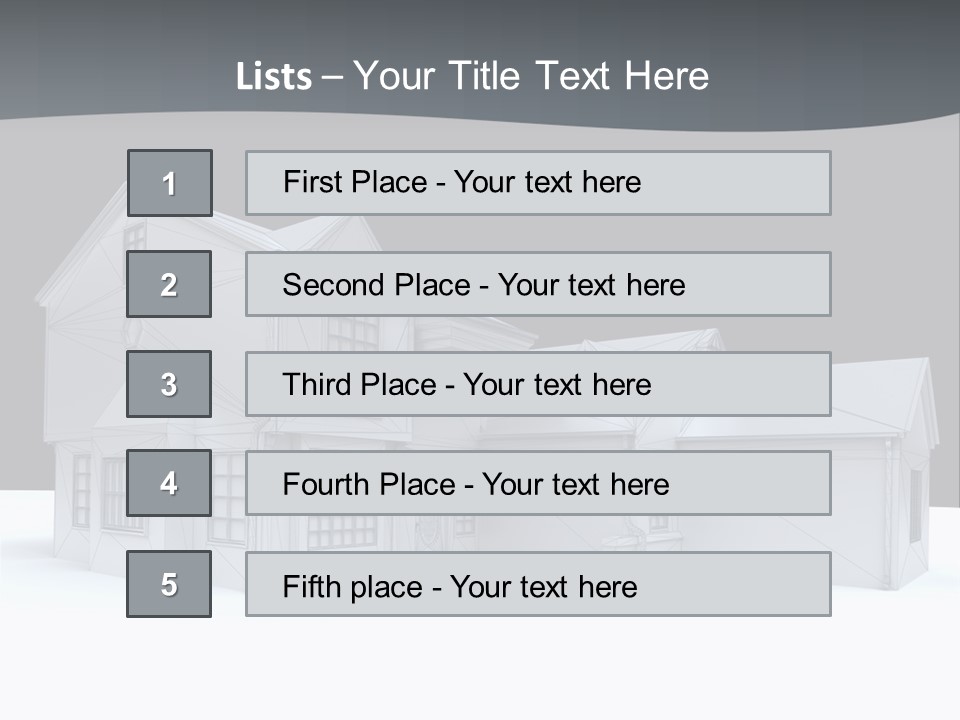Image resolution: width=960 pixels, height=720 pixels.
Task: Click the "First Place - Your text here" box
Action: pos(538,183)
